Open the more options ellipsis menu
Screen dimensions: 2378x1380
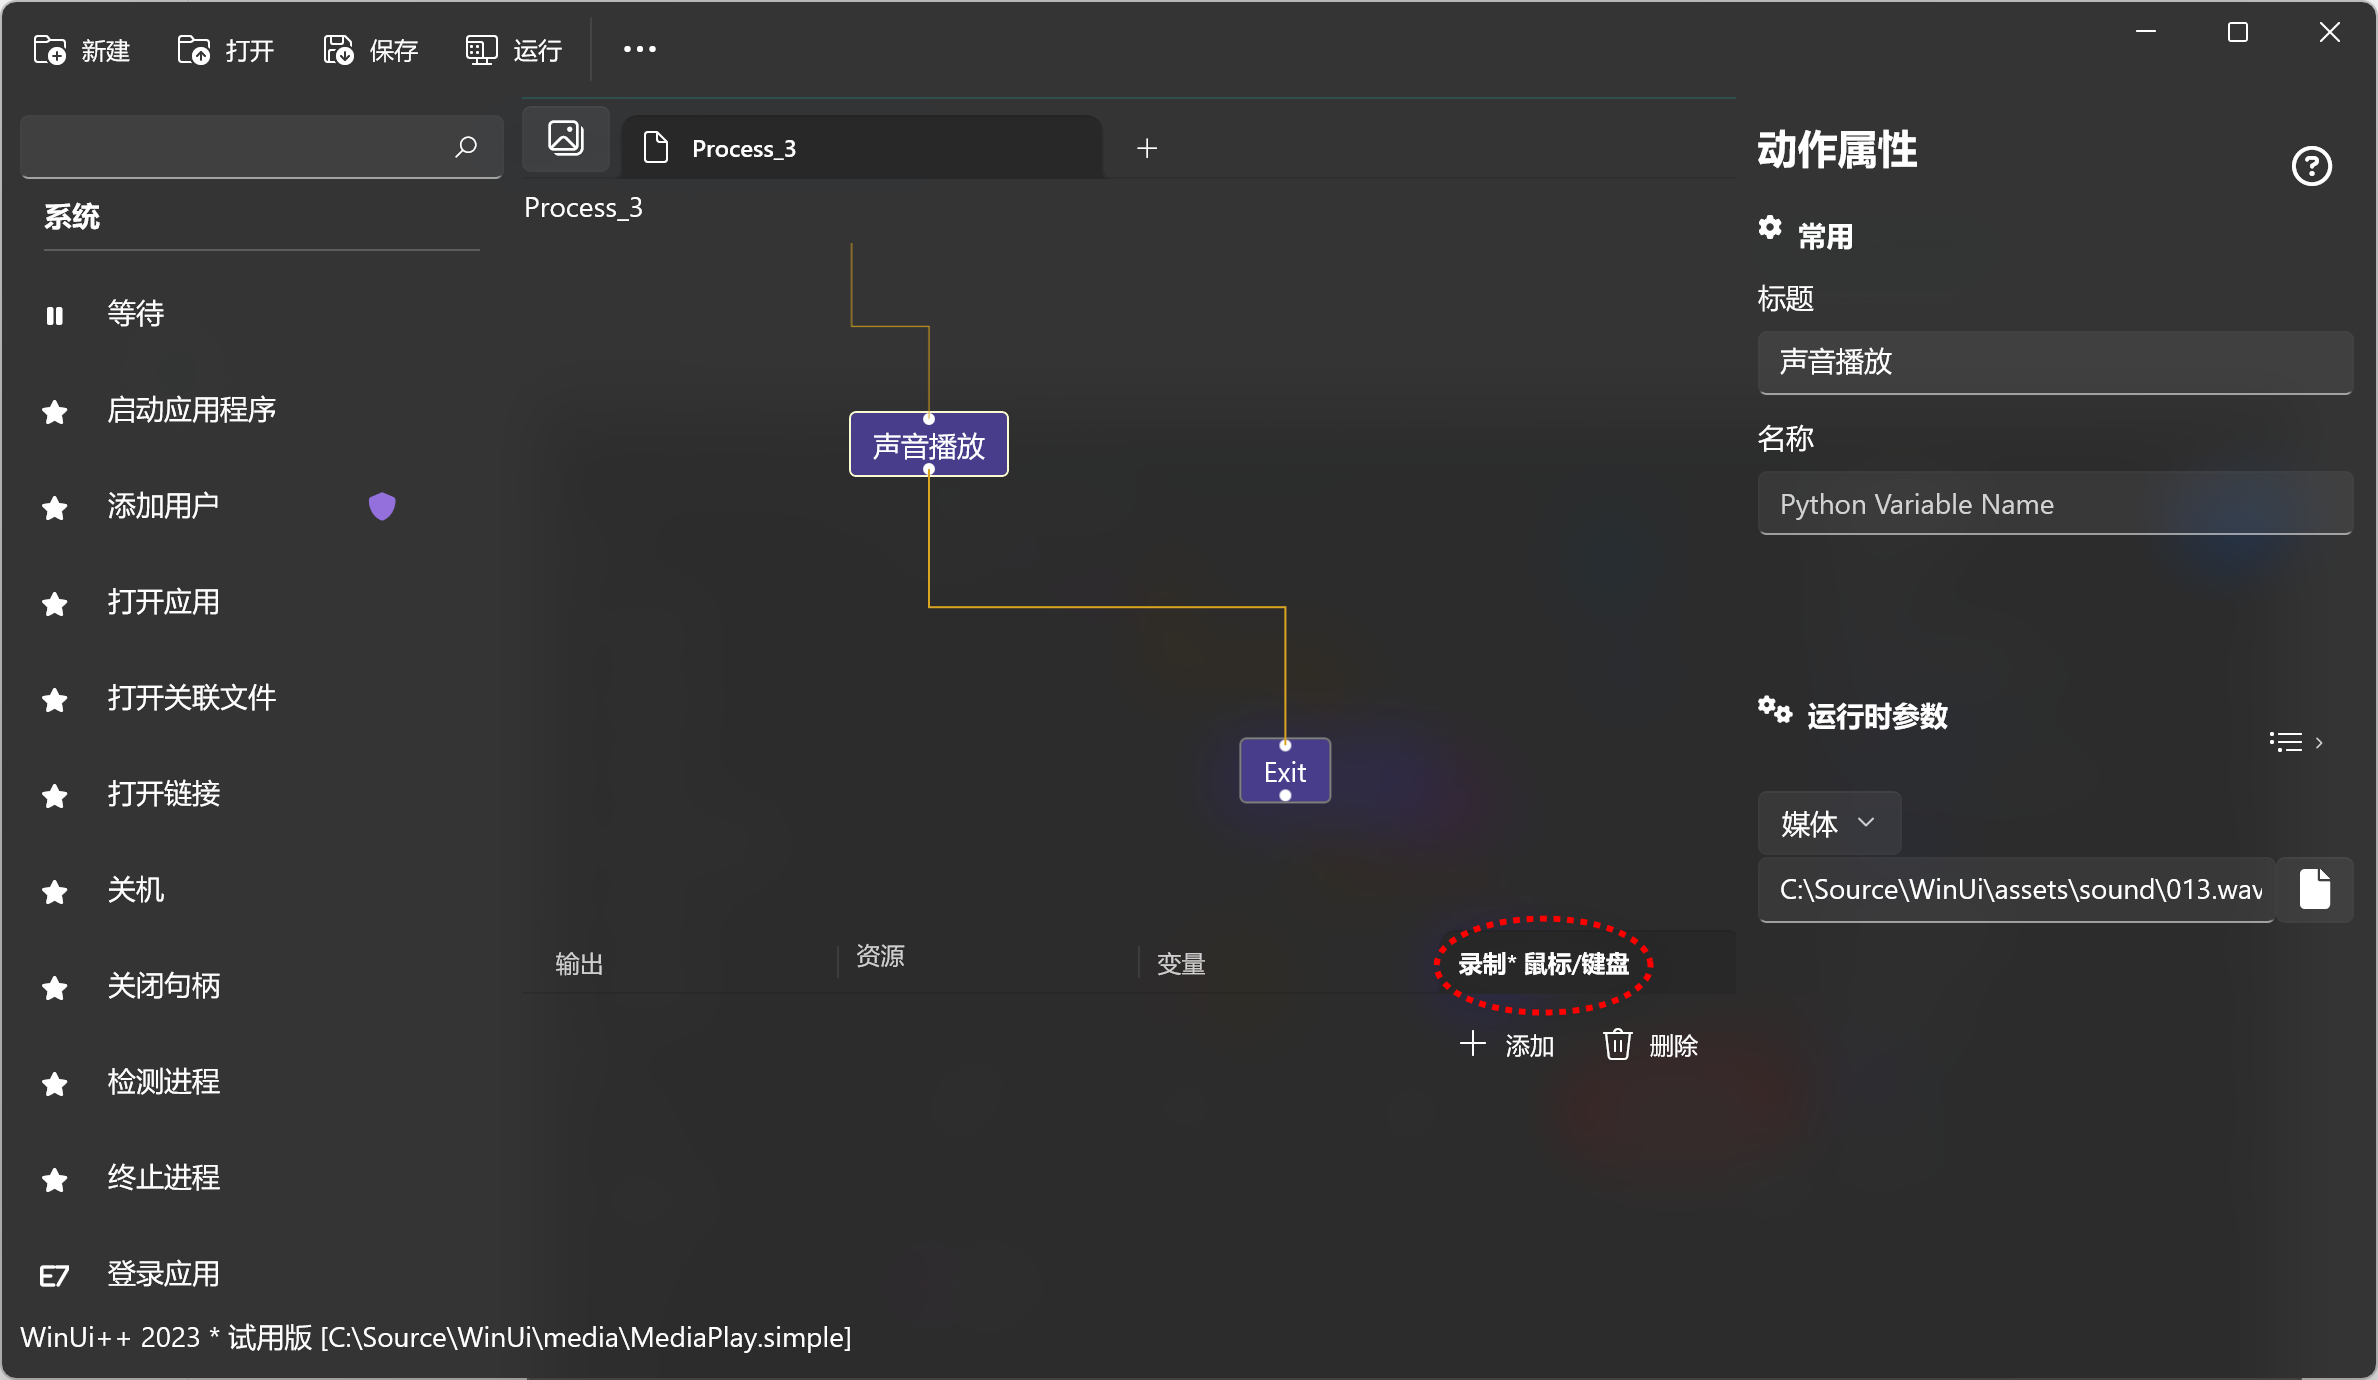[x=640, y=49]
